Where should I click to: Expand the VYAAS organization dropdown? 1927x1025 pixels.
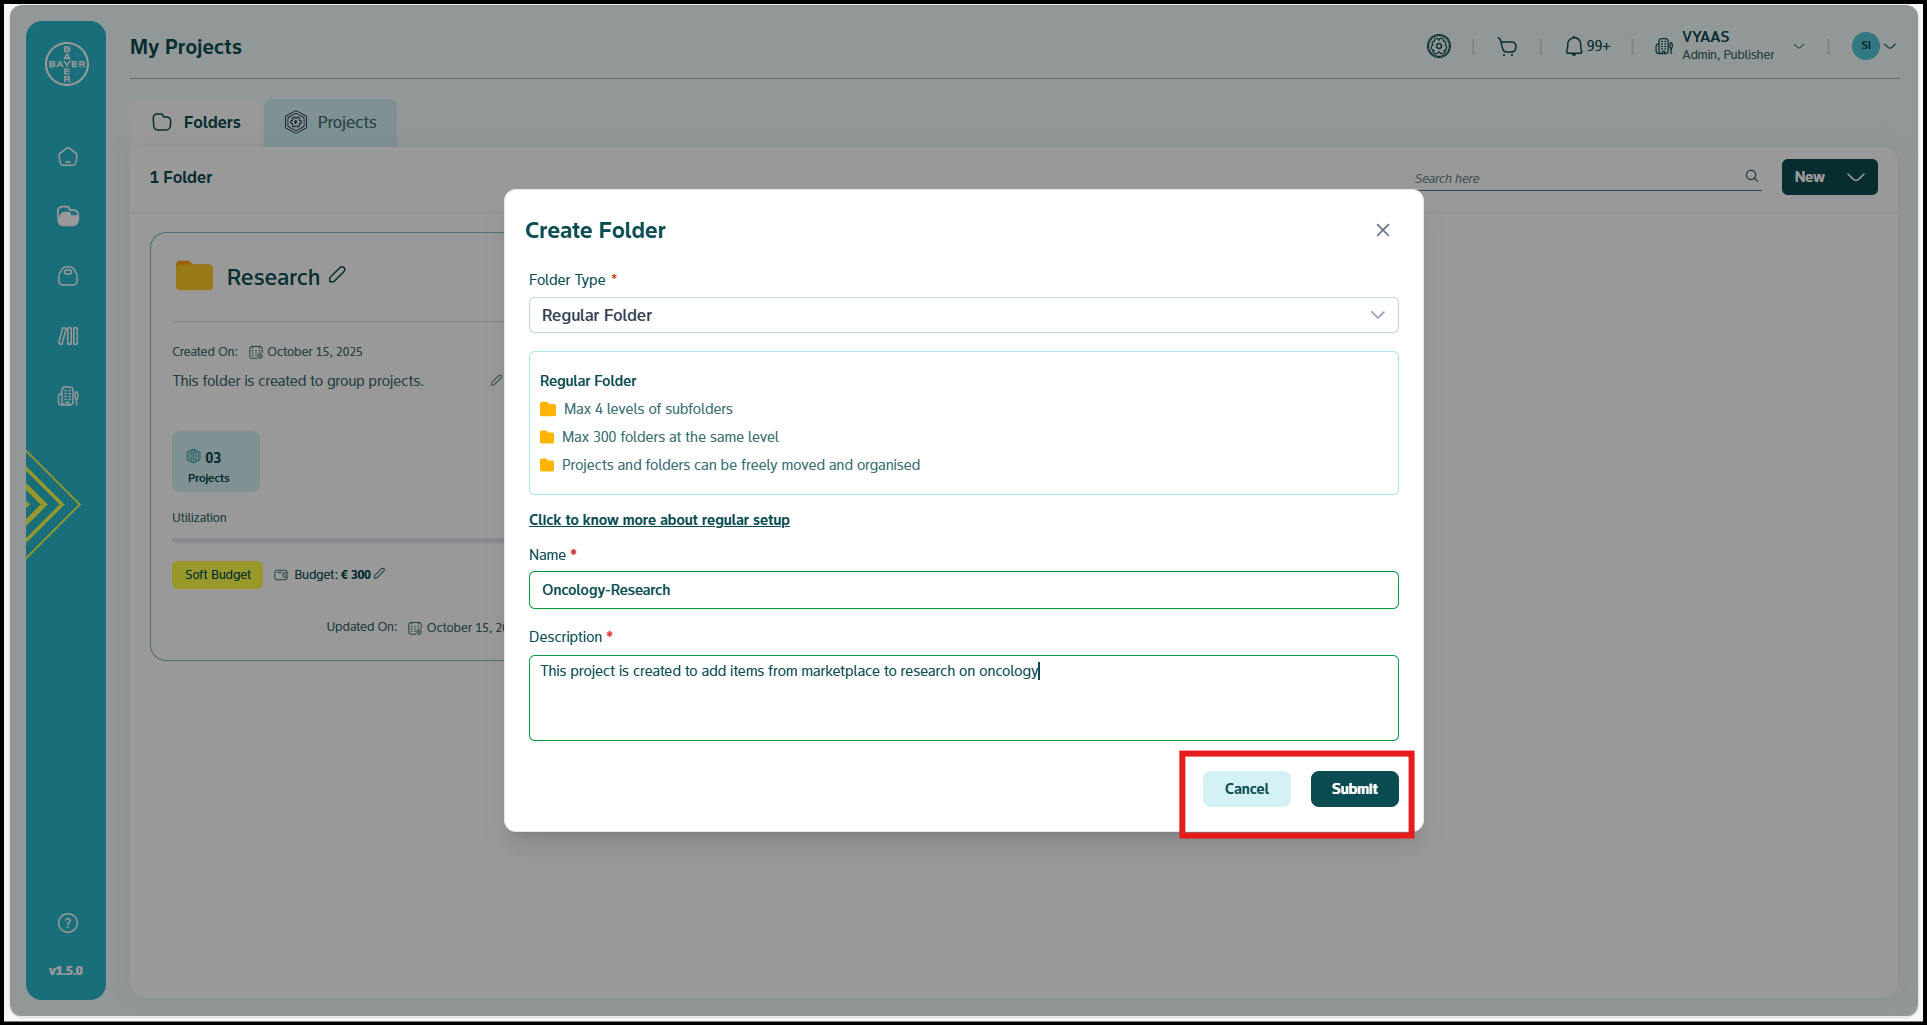[x=1799, y=46]
